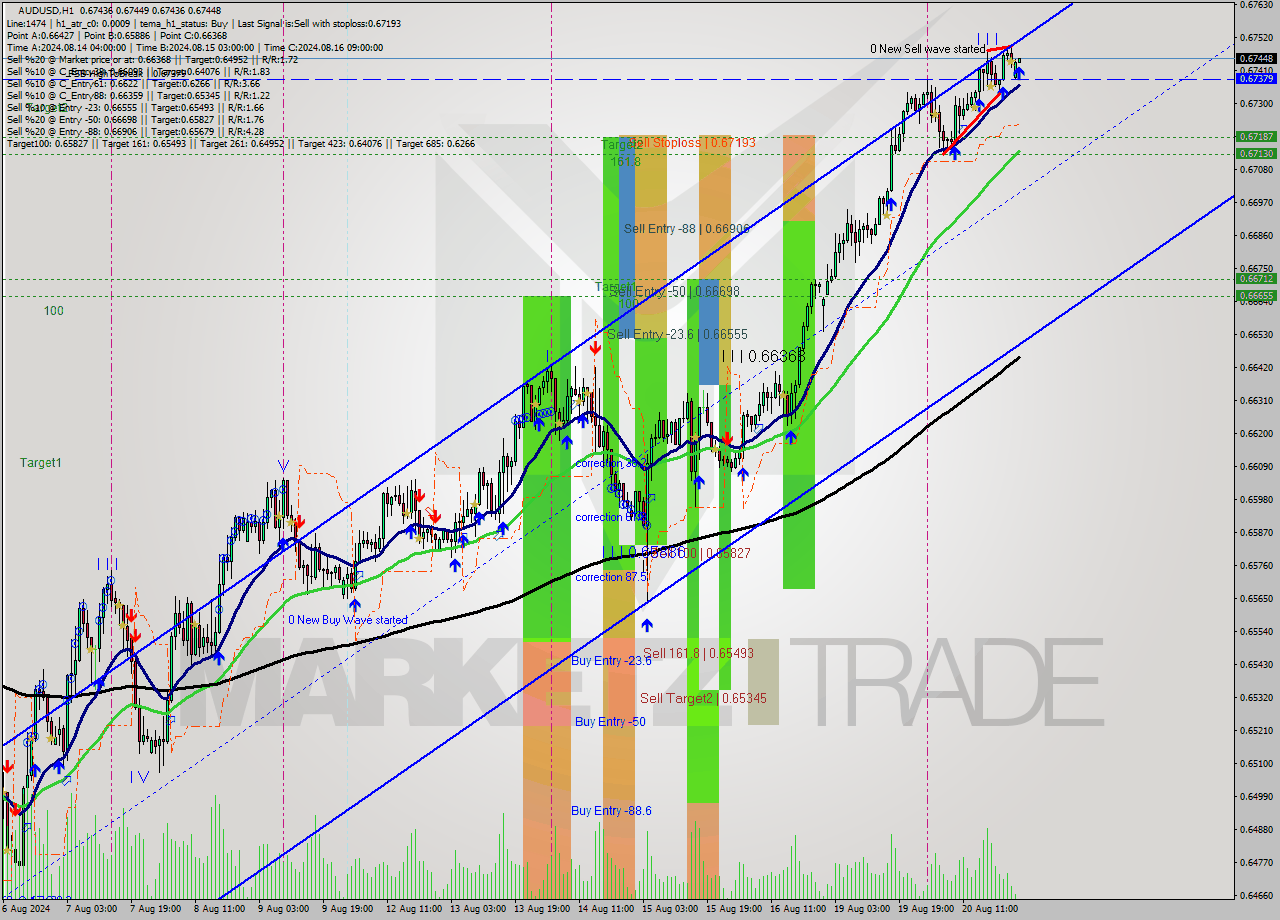This screenshot has width=1280, height=920.
Task: Click the current price tag 0.67448
Action: 1256,58
